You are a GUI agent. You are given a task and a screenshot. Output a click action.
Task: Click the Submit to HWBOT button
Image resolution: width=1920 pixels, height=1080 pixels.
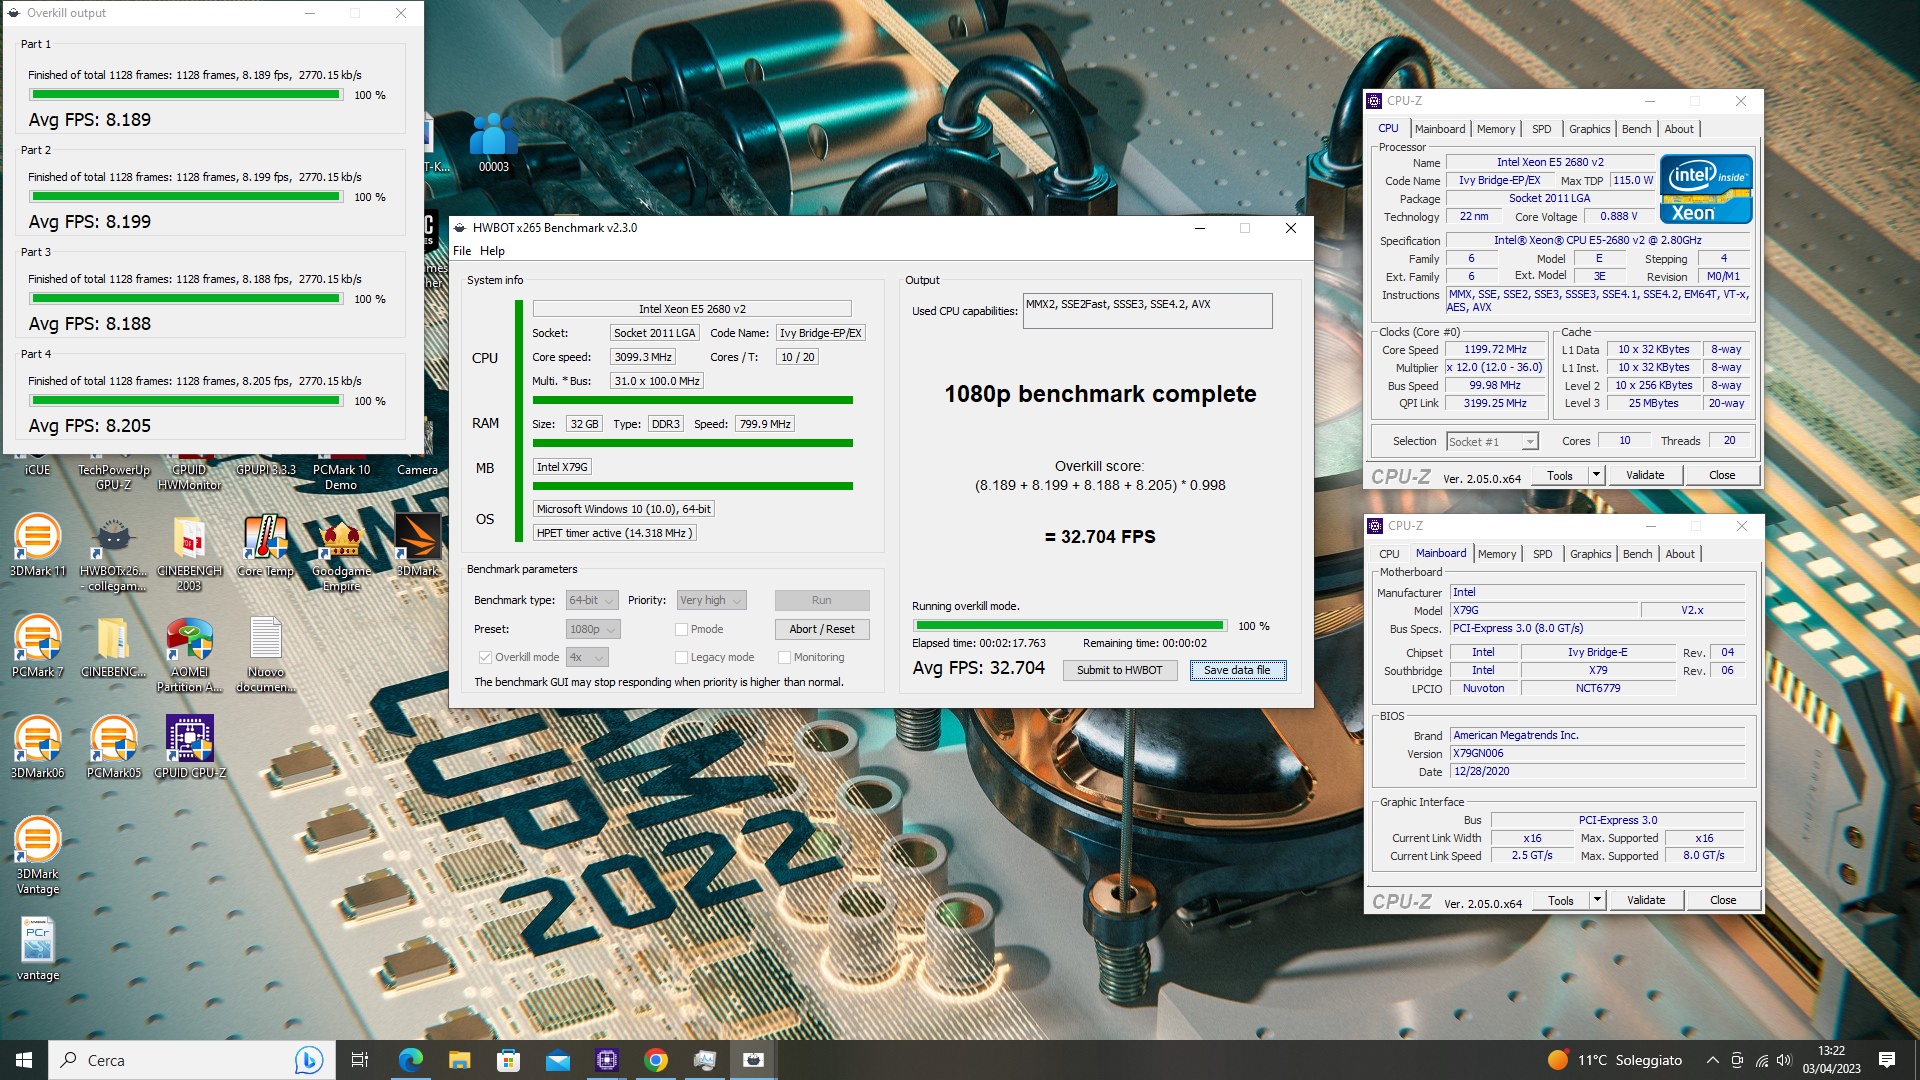[x=1120, y=670]
